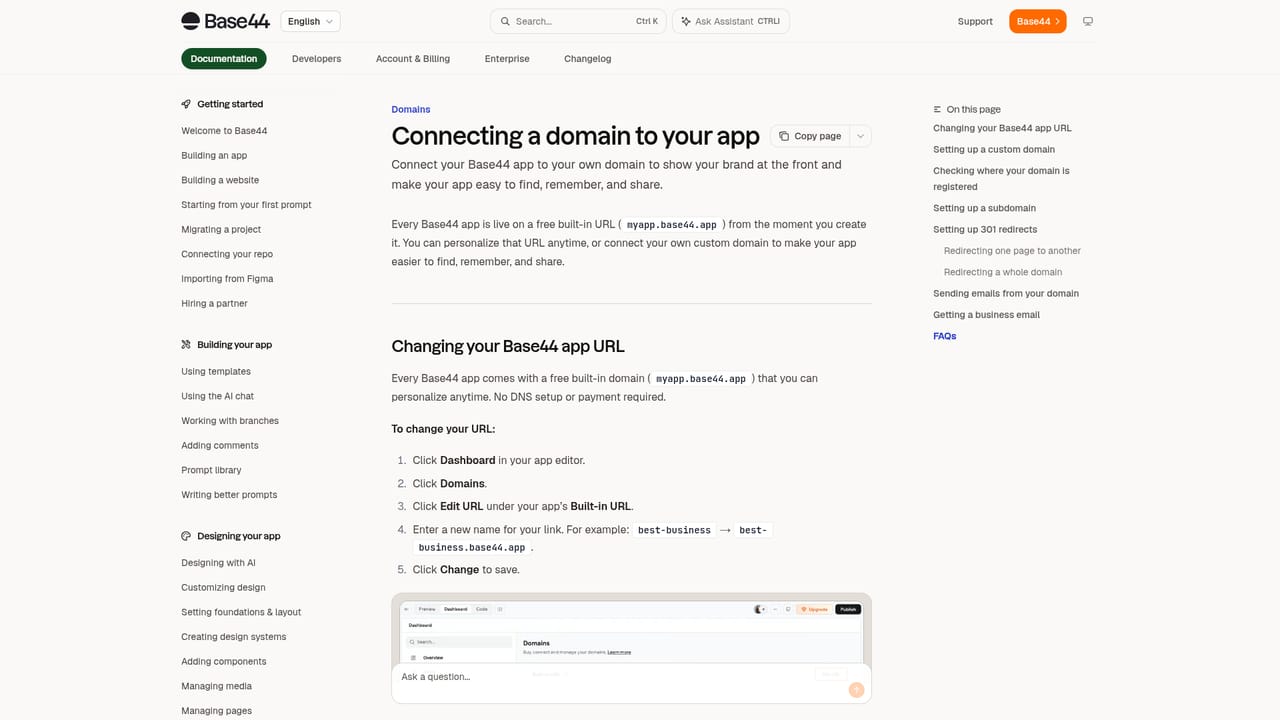Click the Building your app icon
Image resolution: width=1280 pixels, height=720 pixels.
[186, 345]
